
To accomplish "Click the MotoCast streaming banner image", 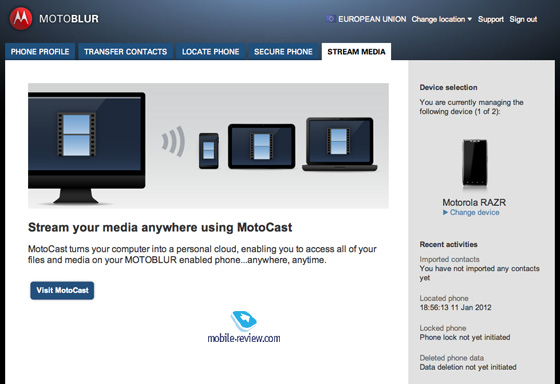I will point(208,146).
